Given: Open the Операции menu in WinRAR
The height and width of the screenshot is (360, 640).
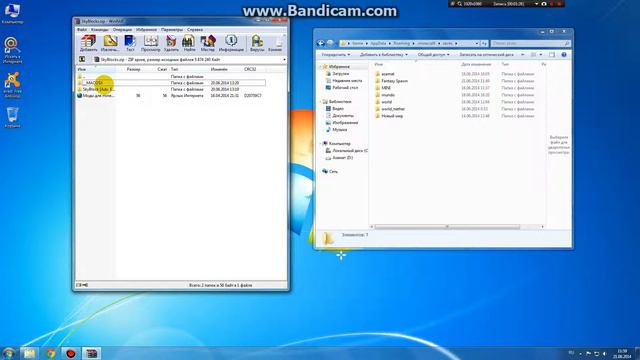Looking at the screenshot, I should pos(122,30).
